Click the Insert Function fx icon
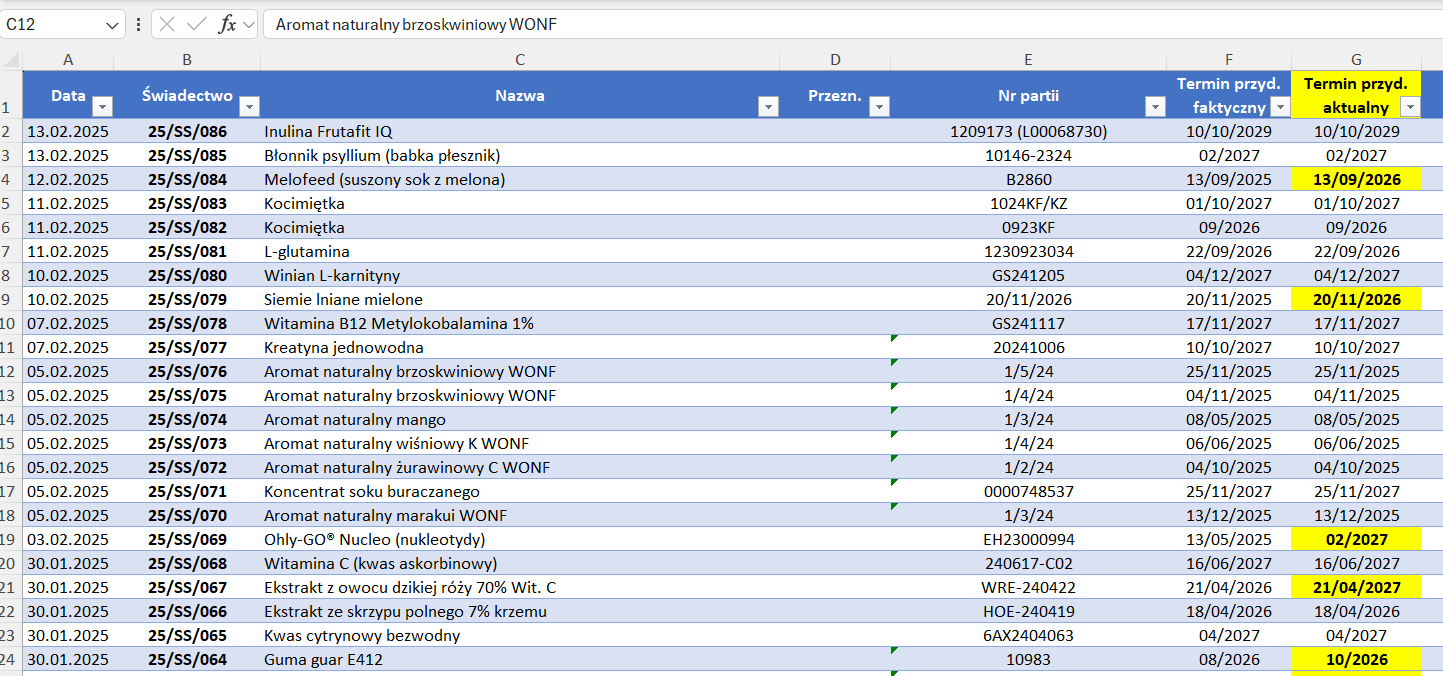Viewport: 1443px width, 676px height. pyautogui.click(x=227, y=25)
